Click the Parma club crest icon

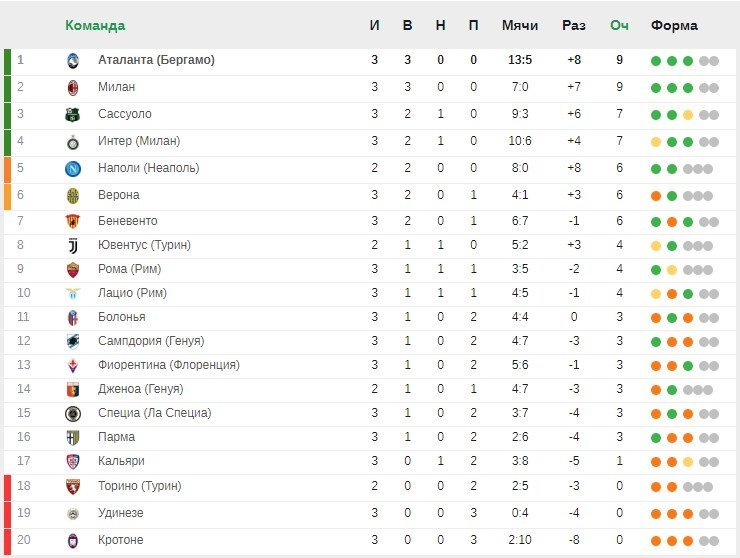pos(73,438)
